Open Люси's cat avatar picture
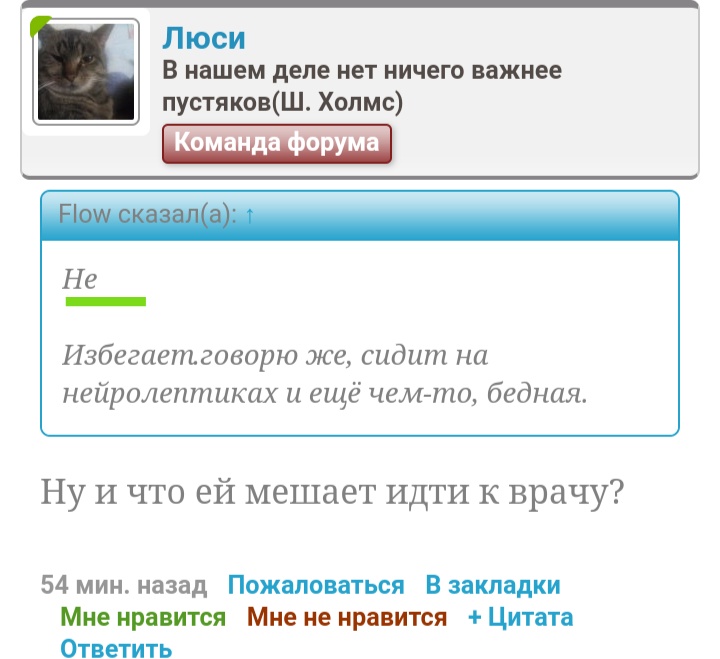The width and height of the screenshot is (720, 659). coord(86,72)
